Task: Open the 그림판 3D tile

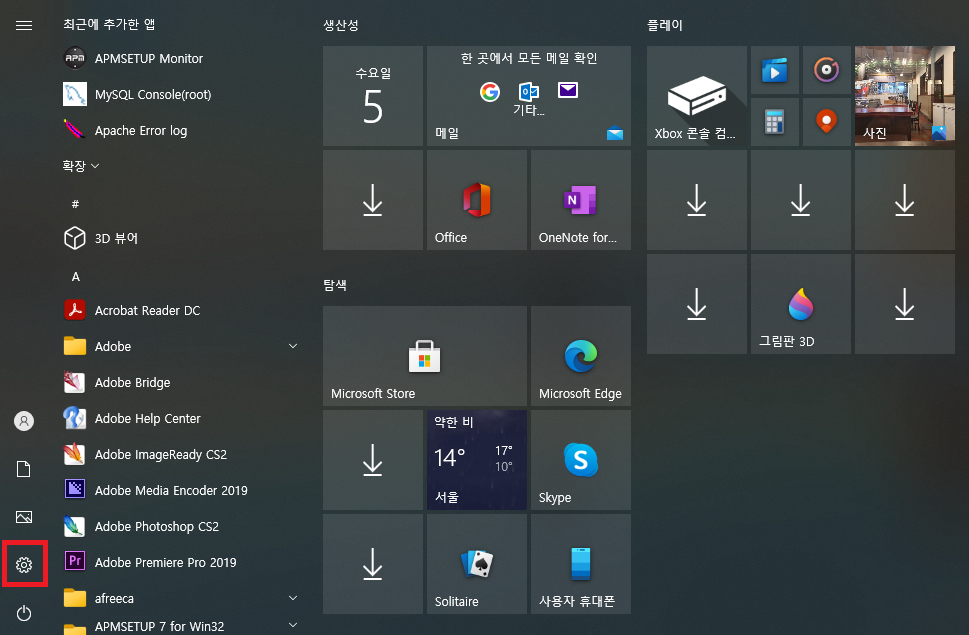Action: click(x=800, y=304)
